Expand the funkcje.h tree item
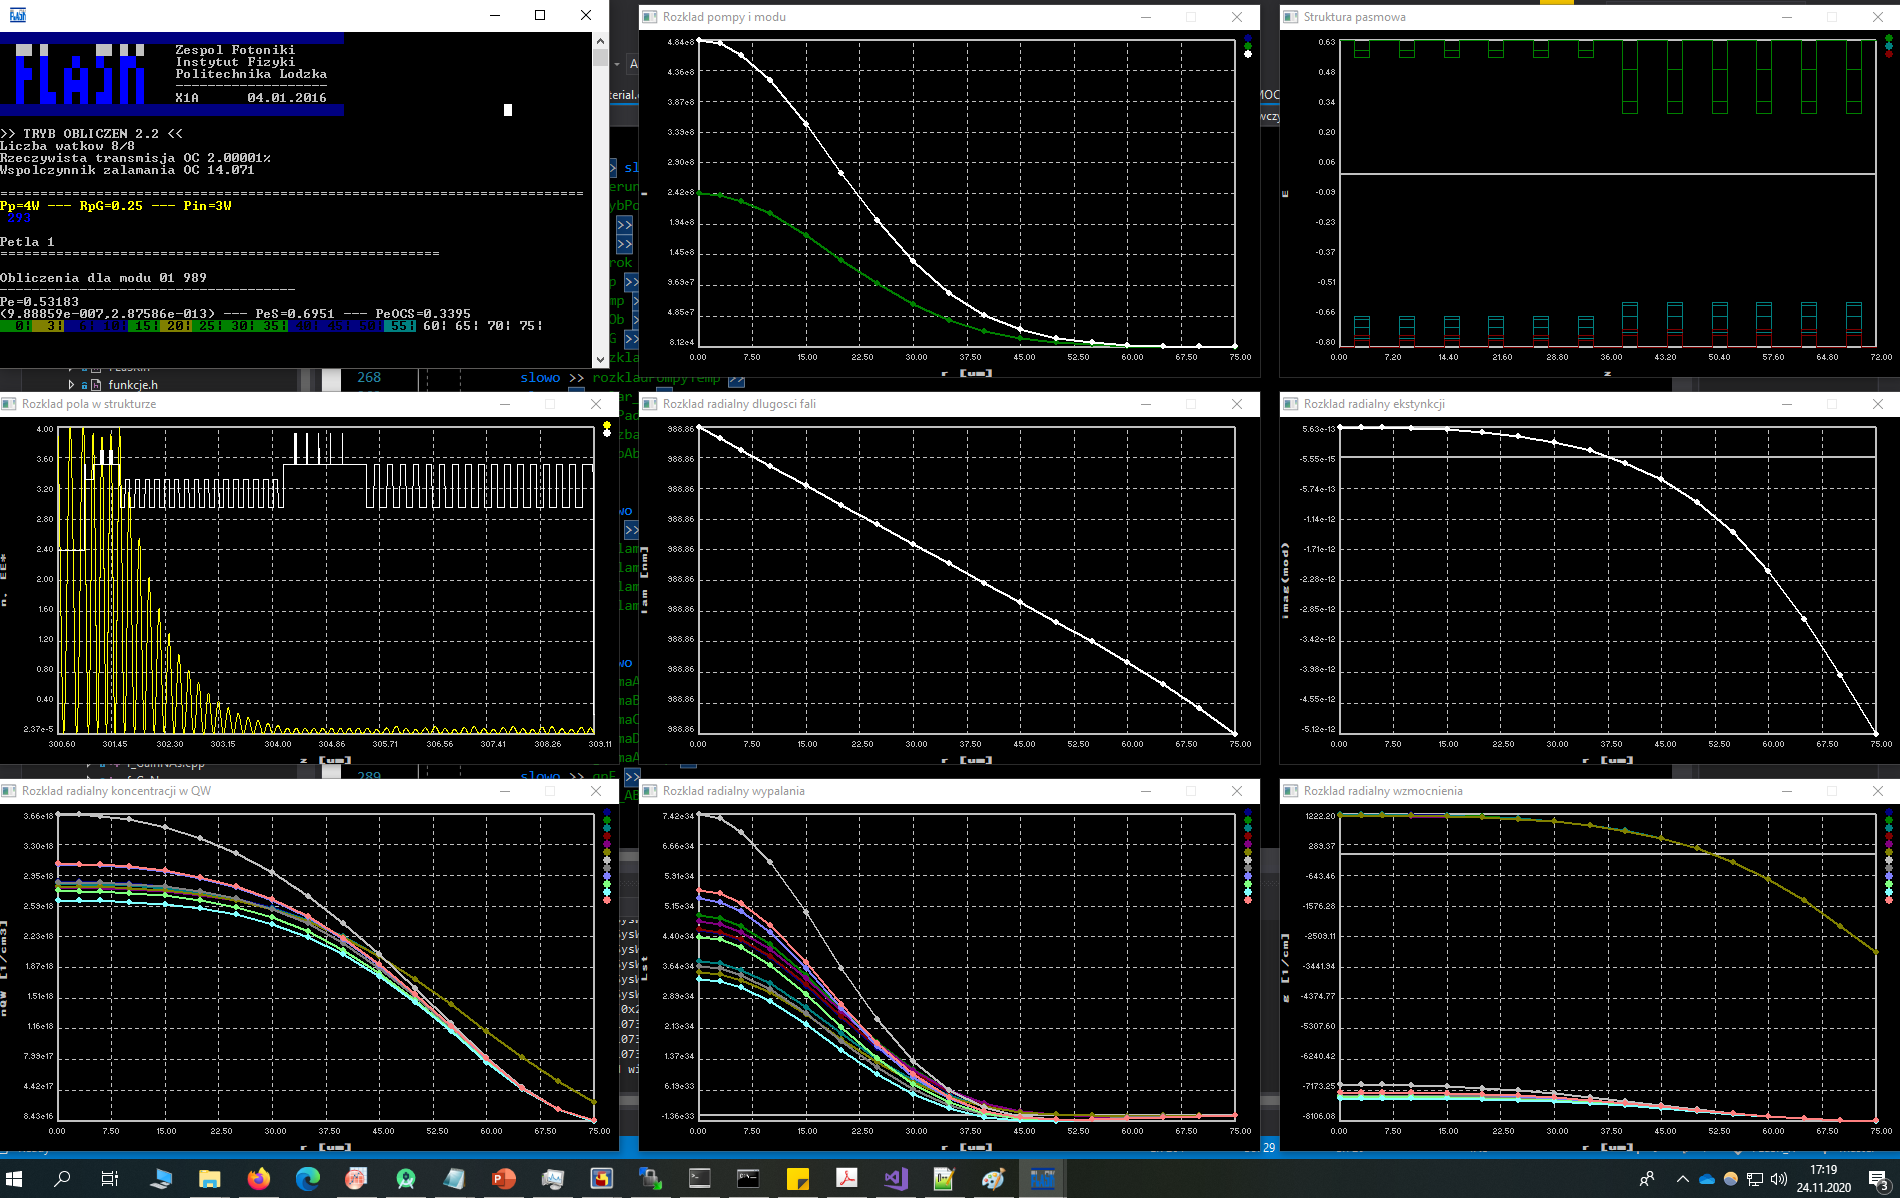 click(x=71, y=384)
